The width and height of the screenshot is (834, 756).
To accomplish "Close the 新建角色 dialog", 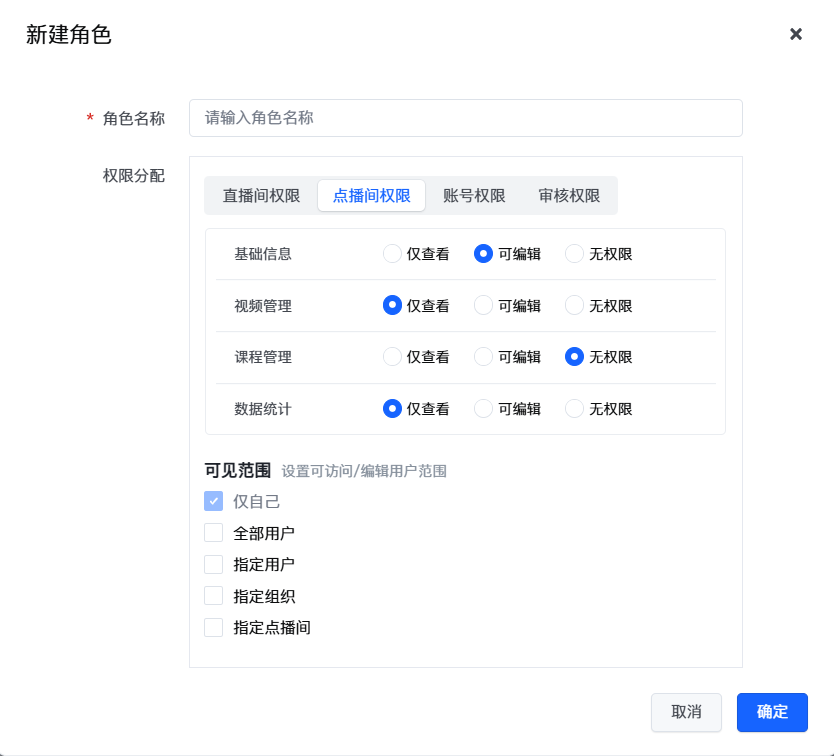I will click(x=796, y=34).
